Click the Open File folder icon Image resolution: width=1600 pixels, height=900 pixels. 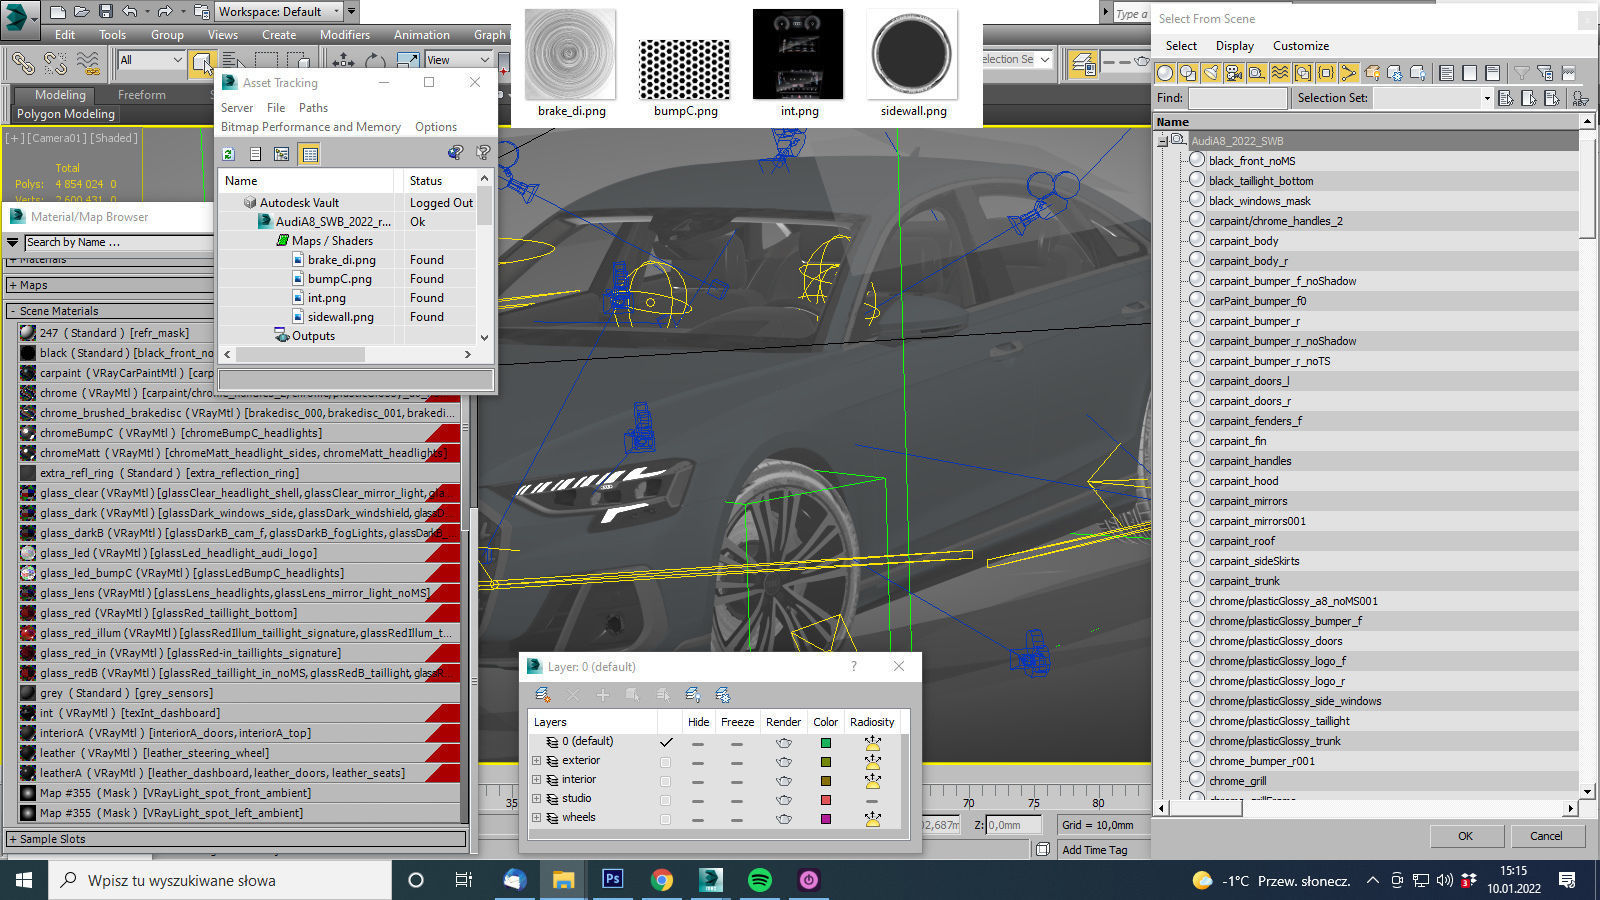click(82, 12)
